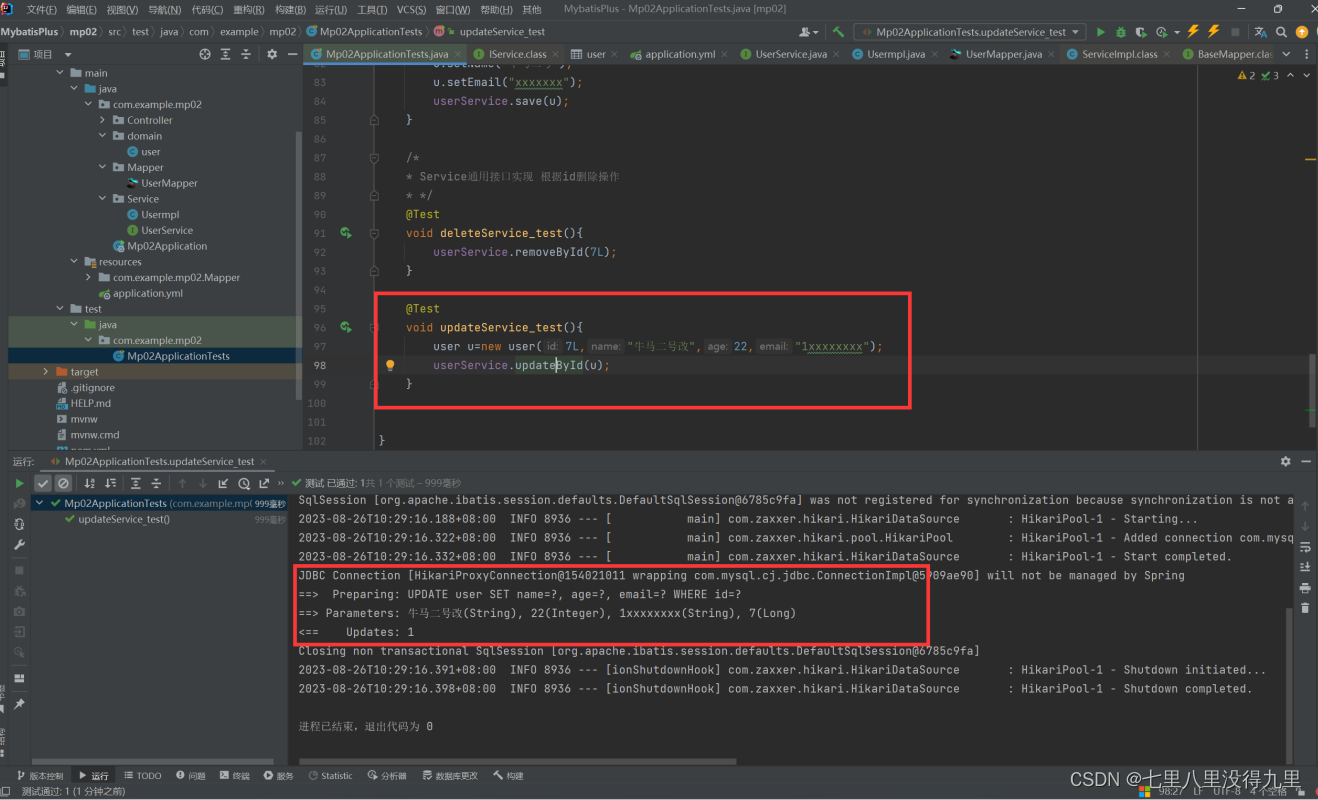
Task: Click the run gutter icon beside deleteService_test
Action: (346, 233)
